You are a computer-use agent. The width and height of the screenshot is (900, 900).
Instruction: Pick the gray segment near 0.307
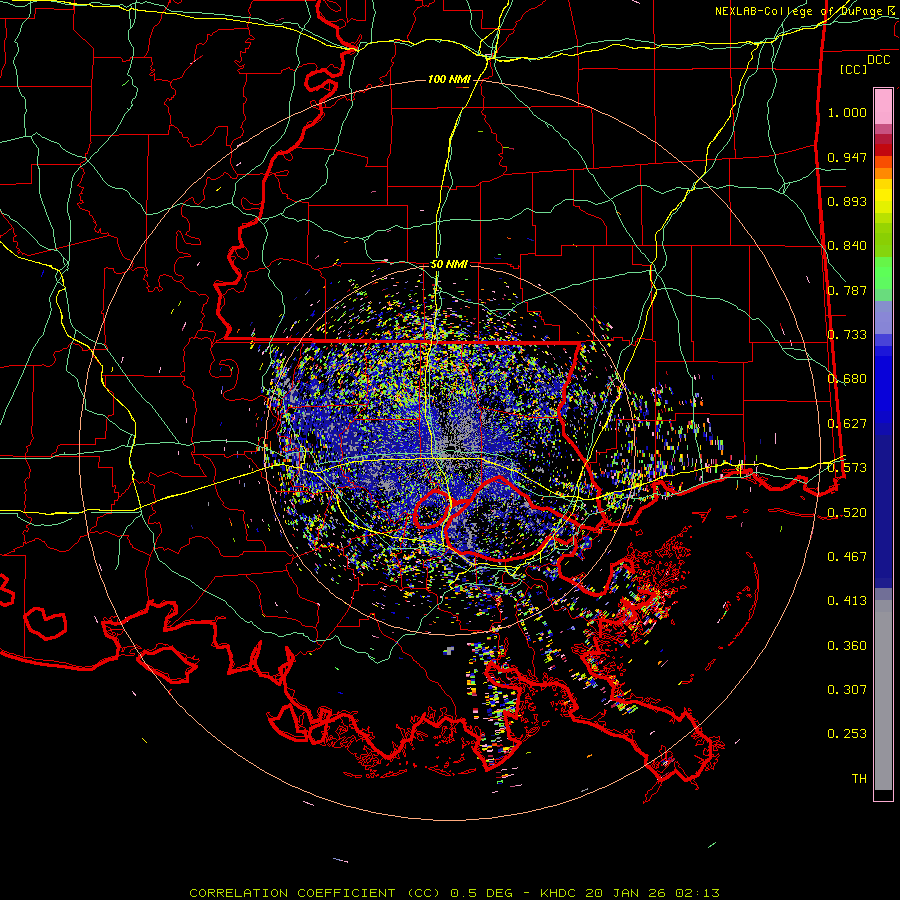click(883, 695)
